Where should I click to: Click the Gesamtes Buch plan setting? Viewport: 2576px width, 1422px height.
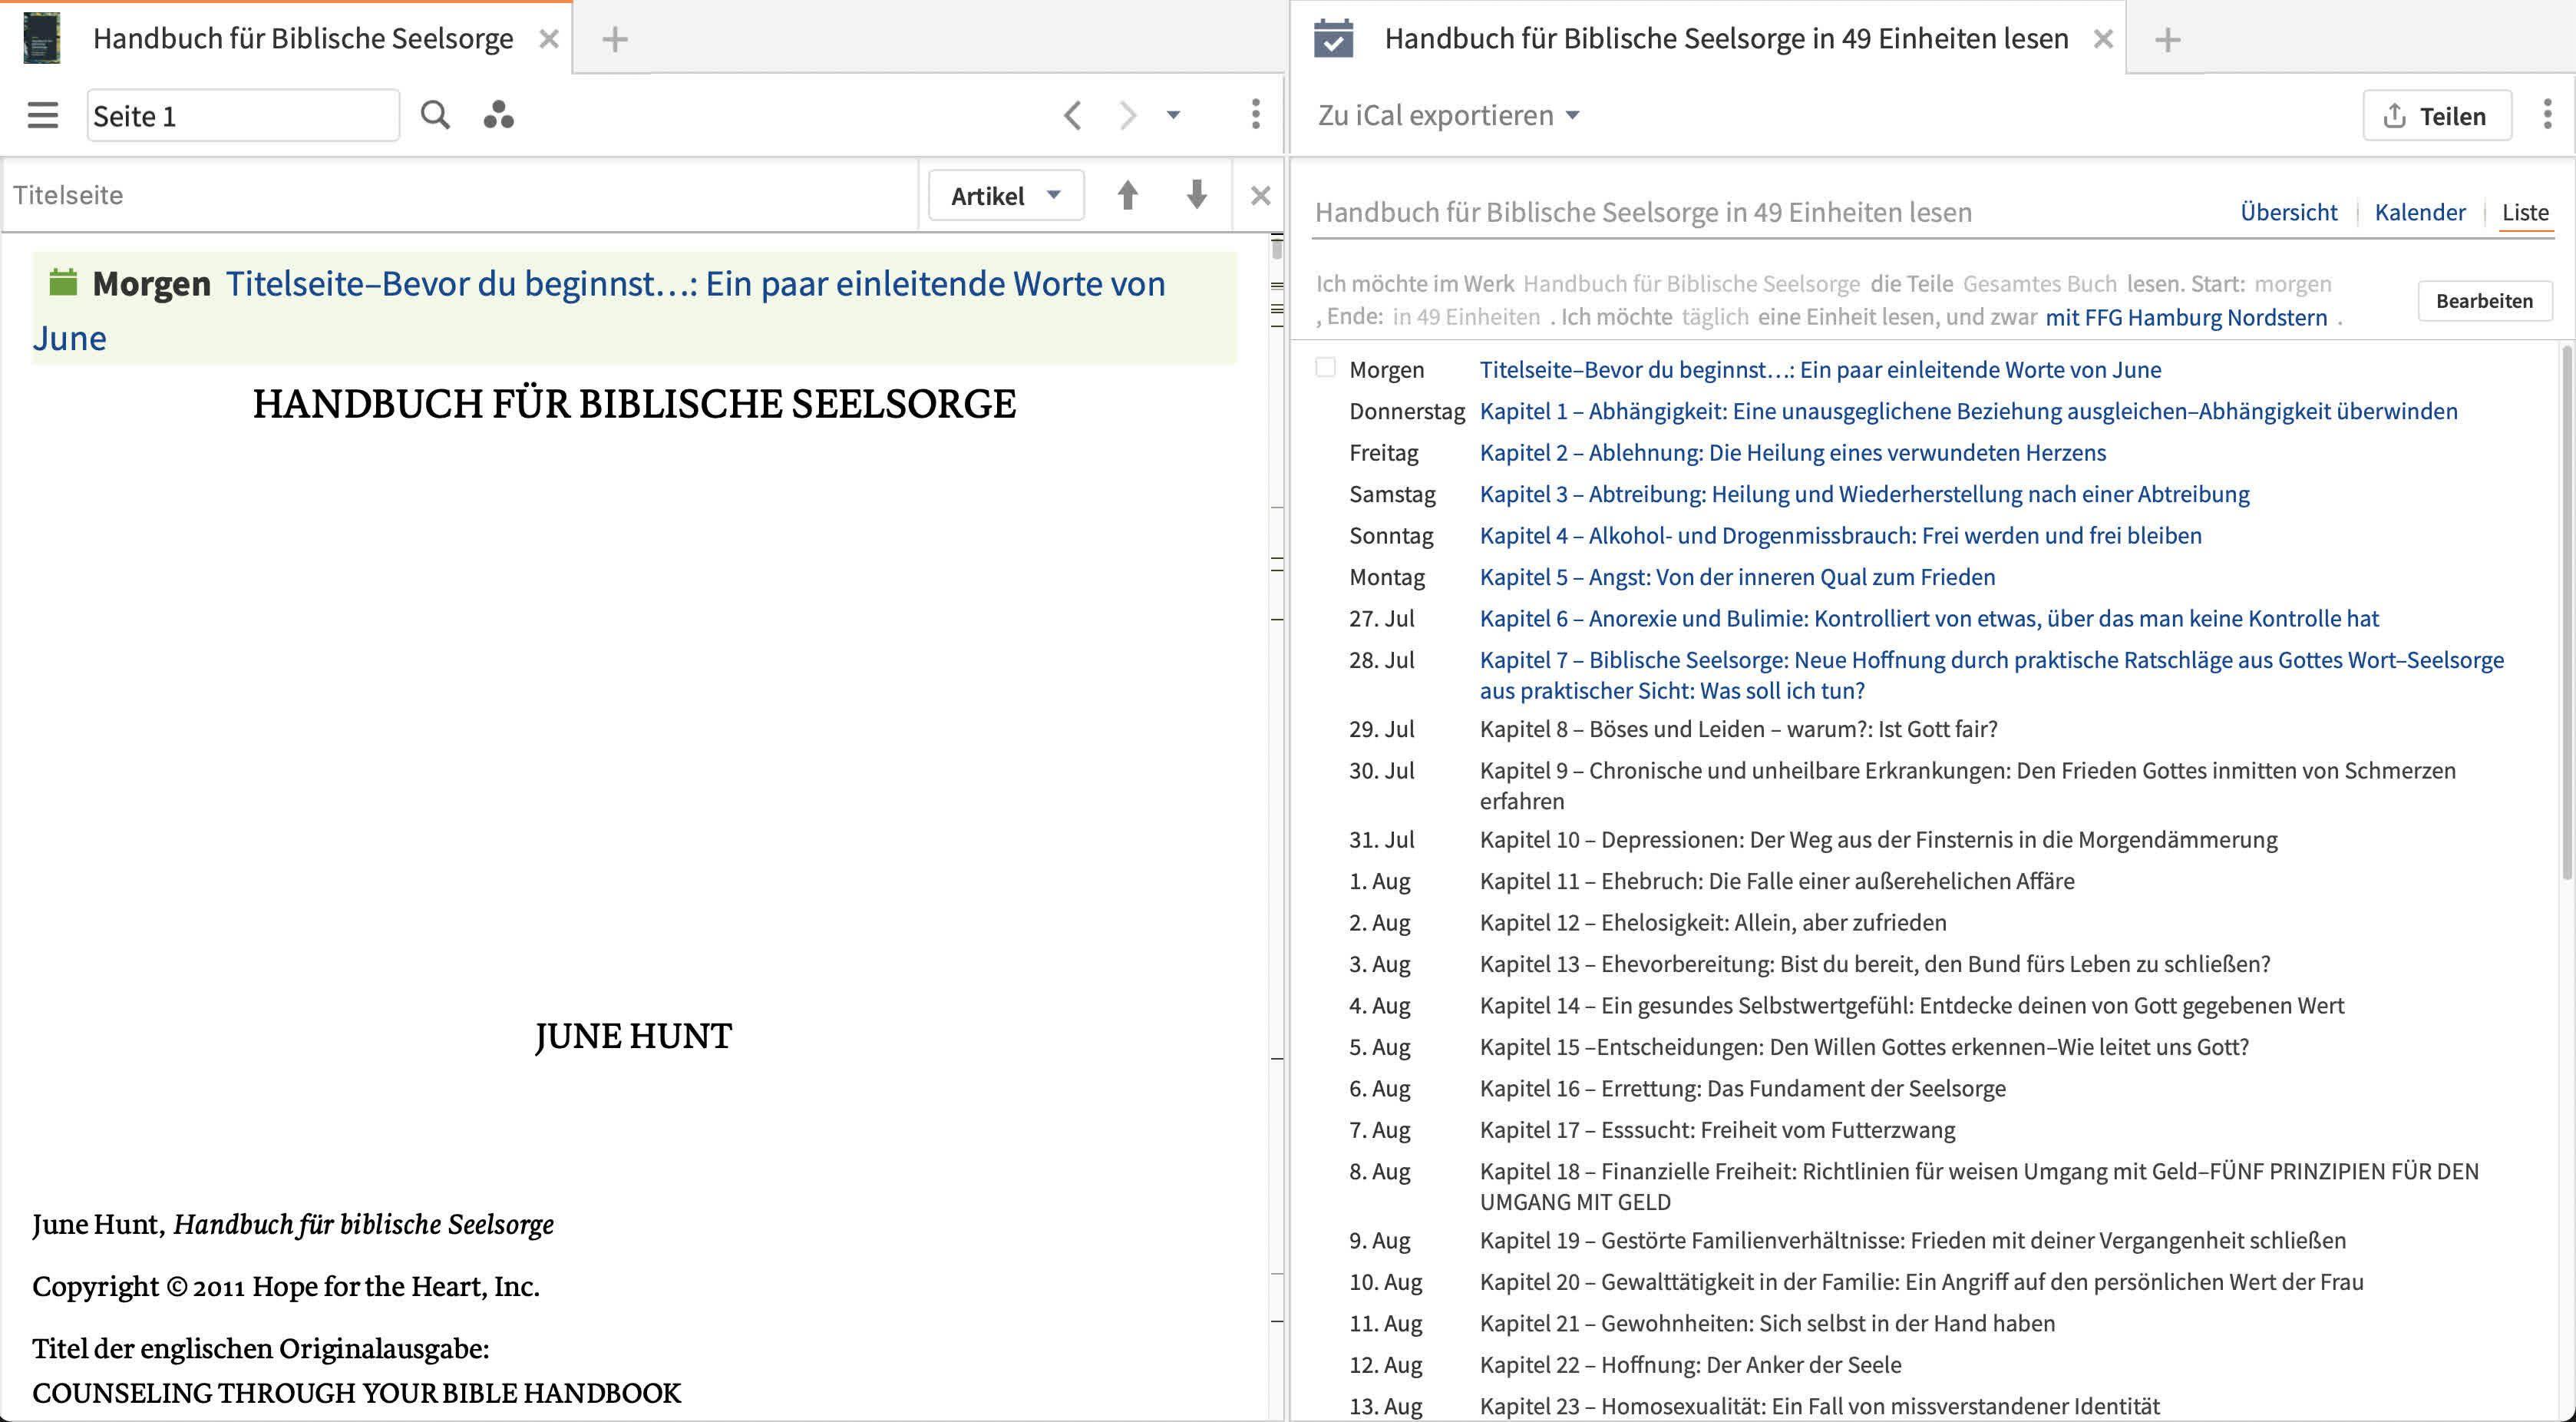2039,283
